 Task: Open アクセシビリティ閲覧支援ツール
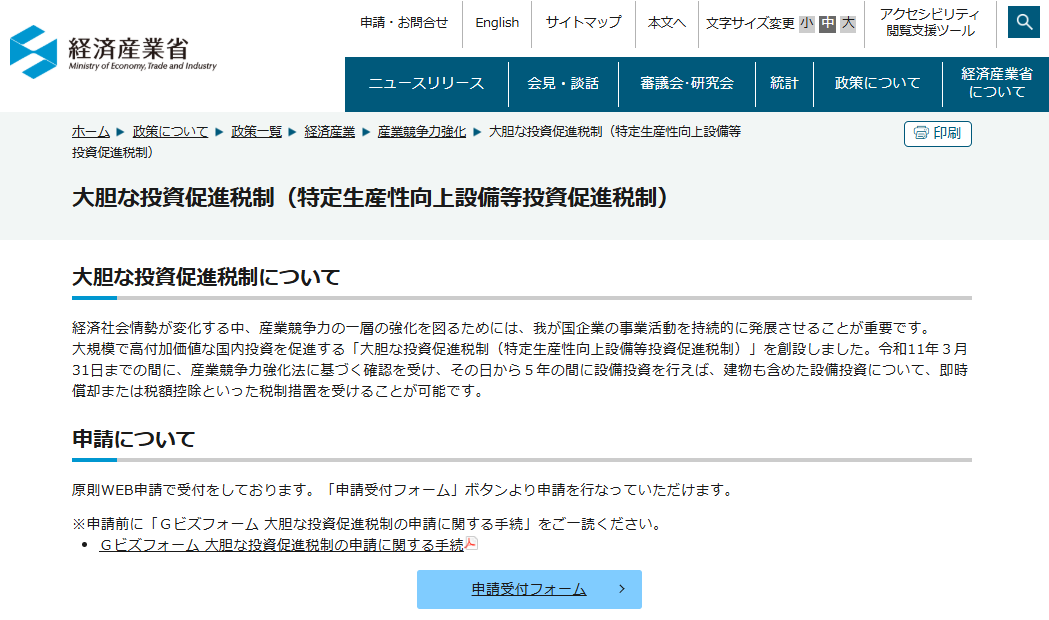pos(930,23)
